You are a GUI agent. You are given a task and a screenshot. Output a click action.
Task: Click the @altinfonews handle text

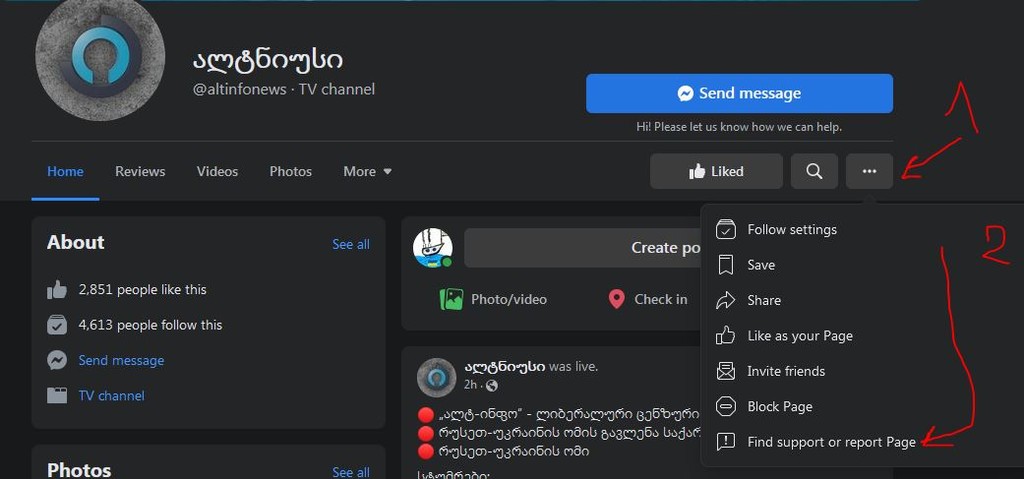point(240,90)
